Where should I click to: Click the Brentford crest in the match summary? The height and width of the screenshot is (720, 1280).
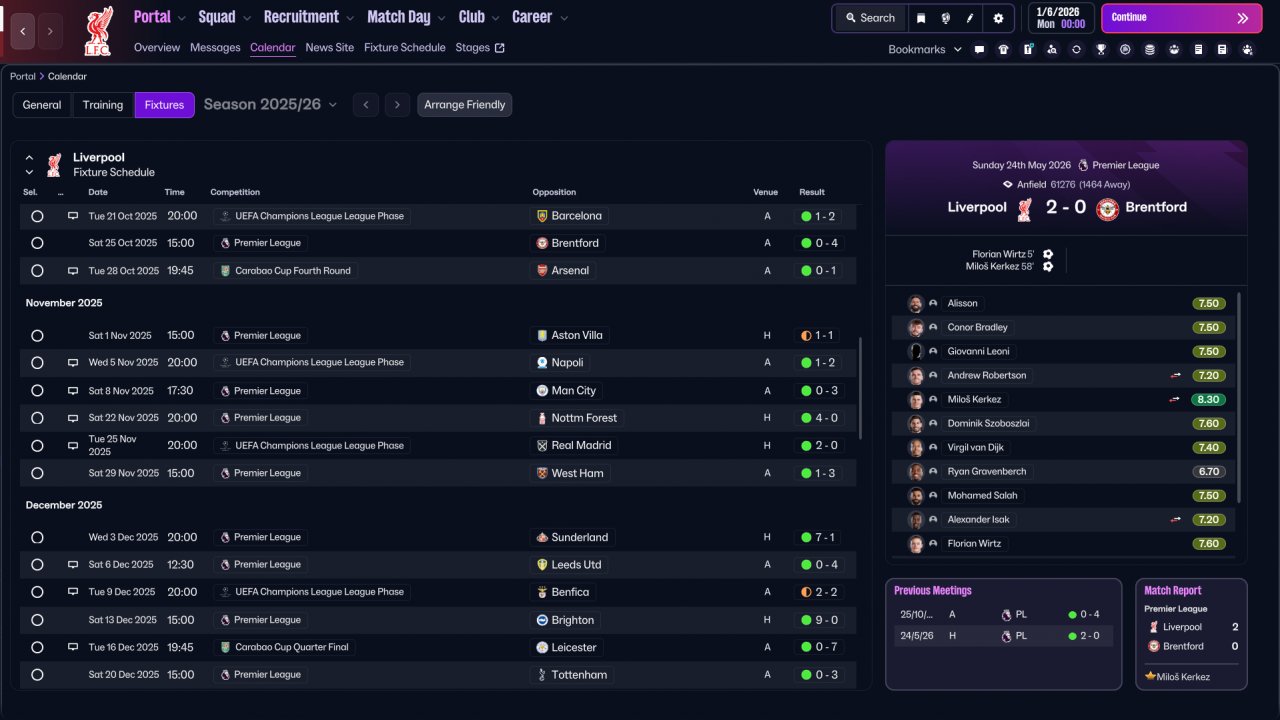coord(1107,208)
